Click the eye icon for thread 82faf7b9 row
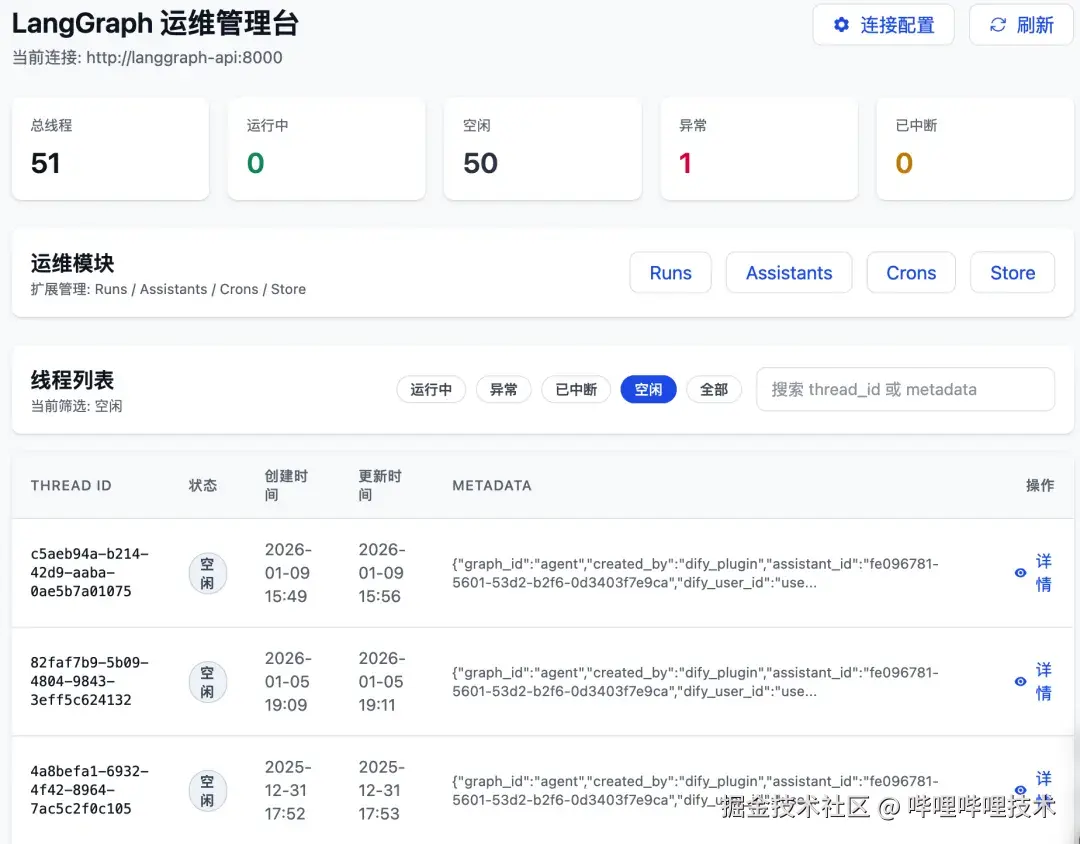Image resolution: width=1080 pixels, height=844 pixels. coord(1019,683)
